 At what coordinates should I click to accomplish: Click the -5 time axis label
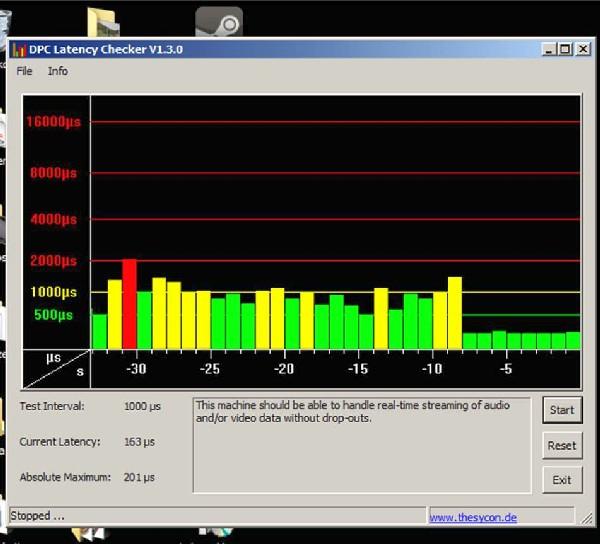tap(506, 369)
